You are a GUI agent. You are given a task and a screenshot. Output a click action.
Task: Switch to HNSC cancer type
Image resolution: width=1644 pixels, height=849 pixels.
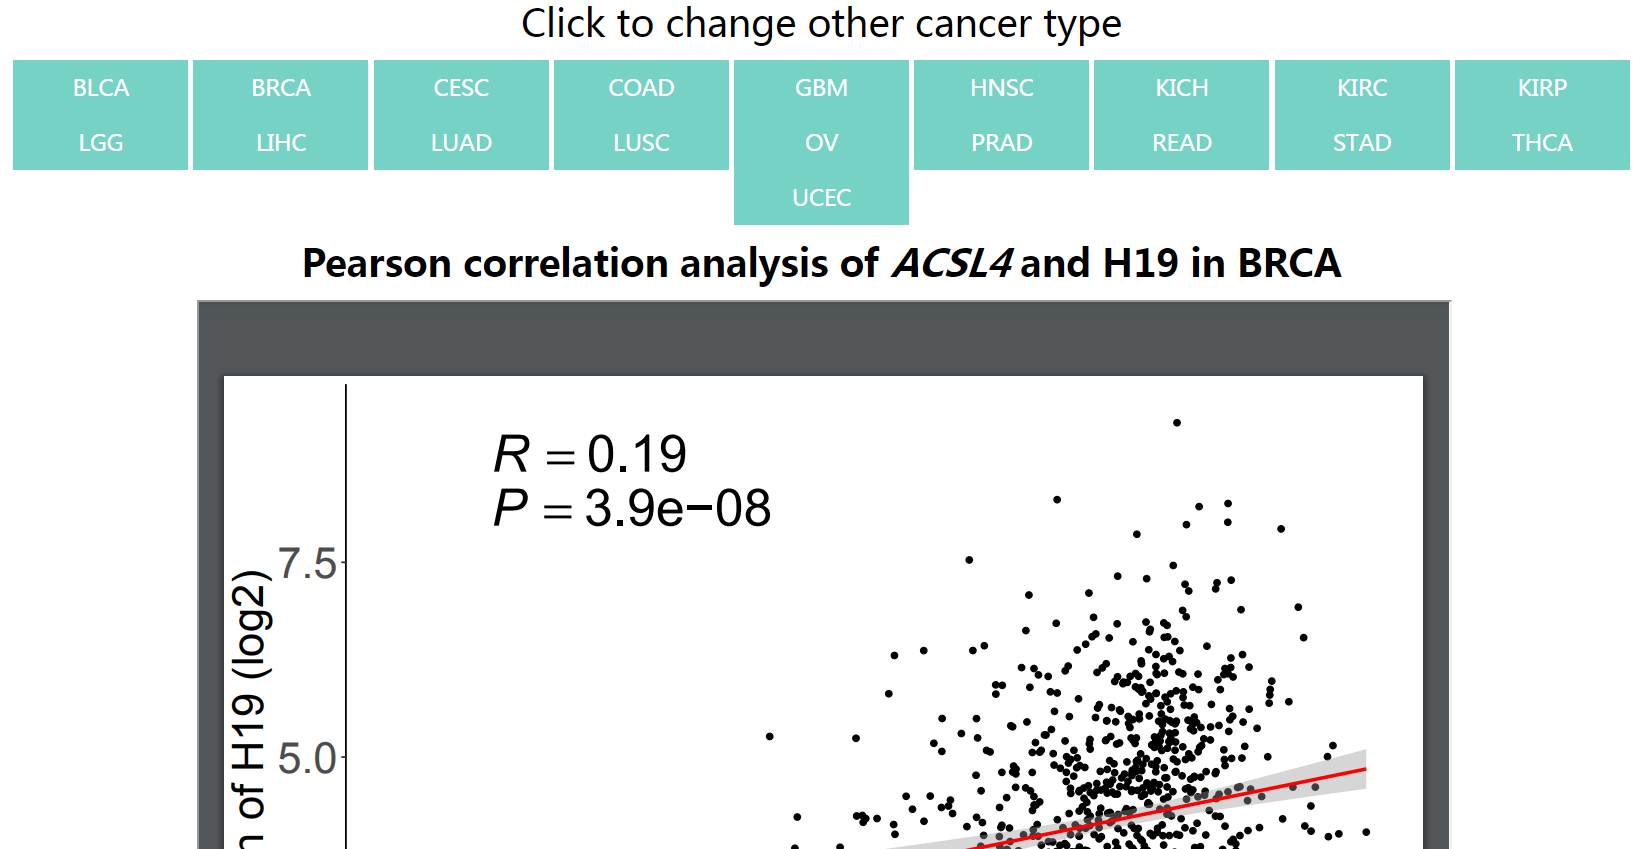pyautogui.click(x=1001, y=88)
